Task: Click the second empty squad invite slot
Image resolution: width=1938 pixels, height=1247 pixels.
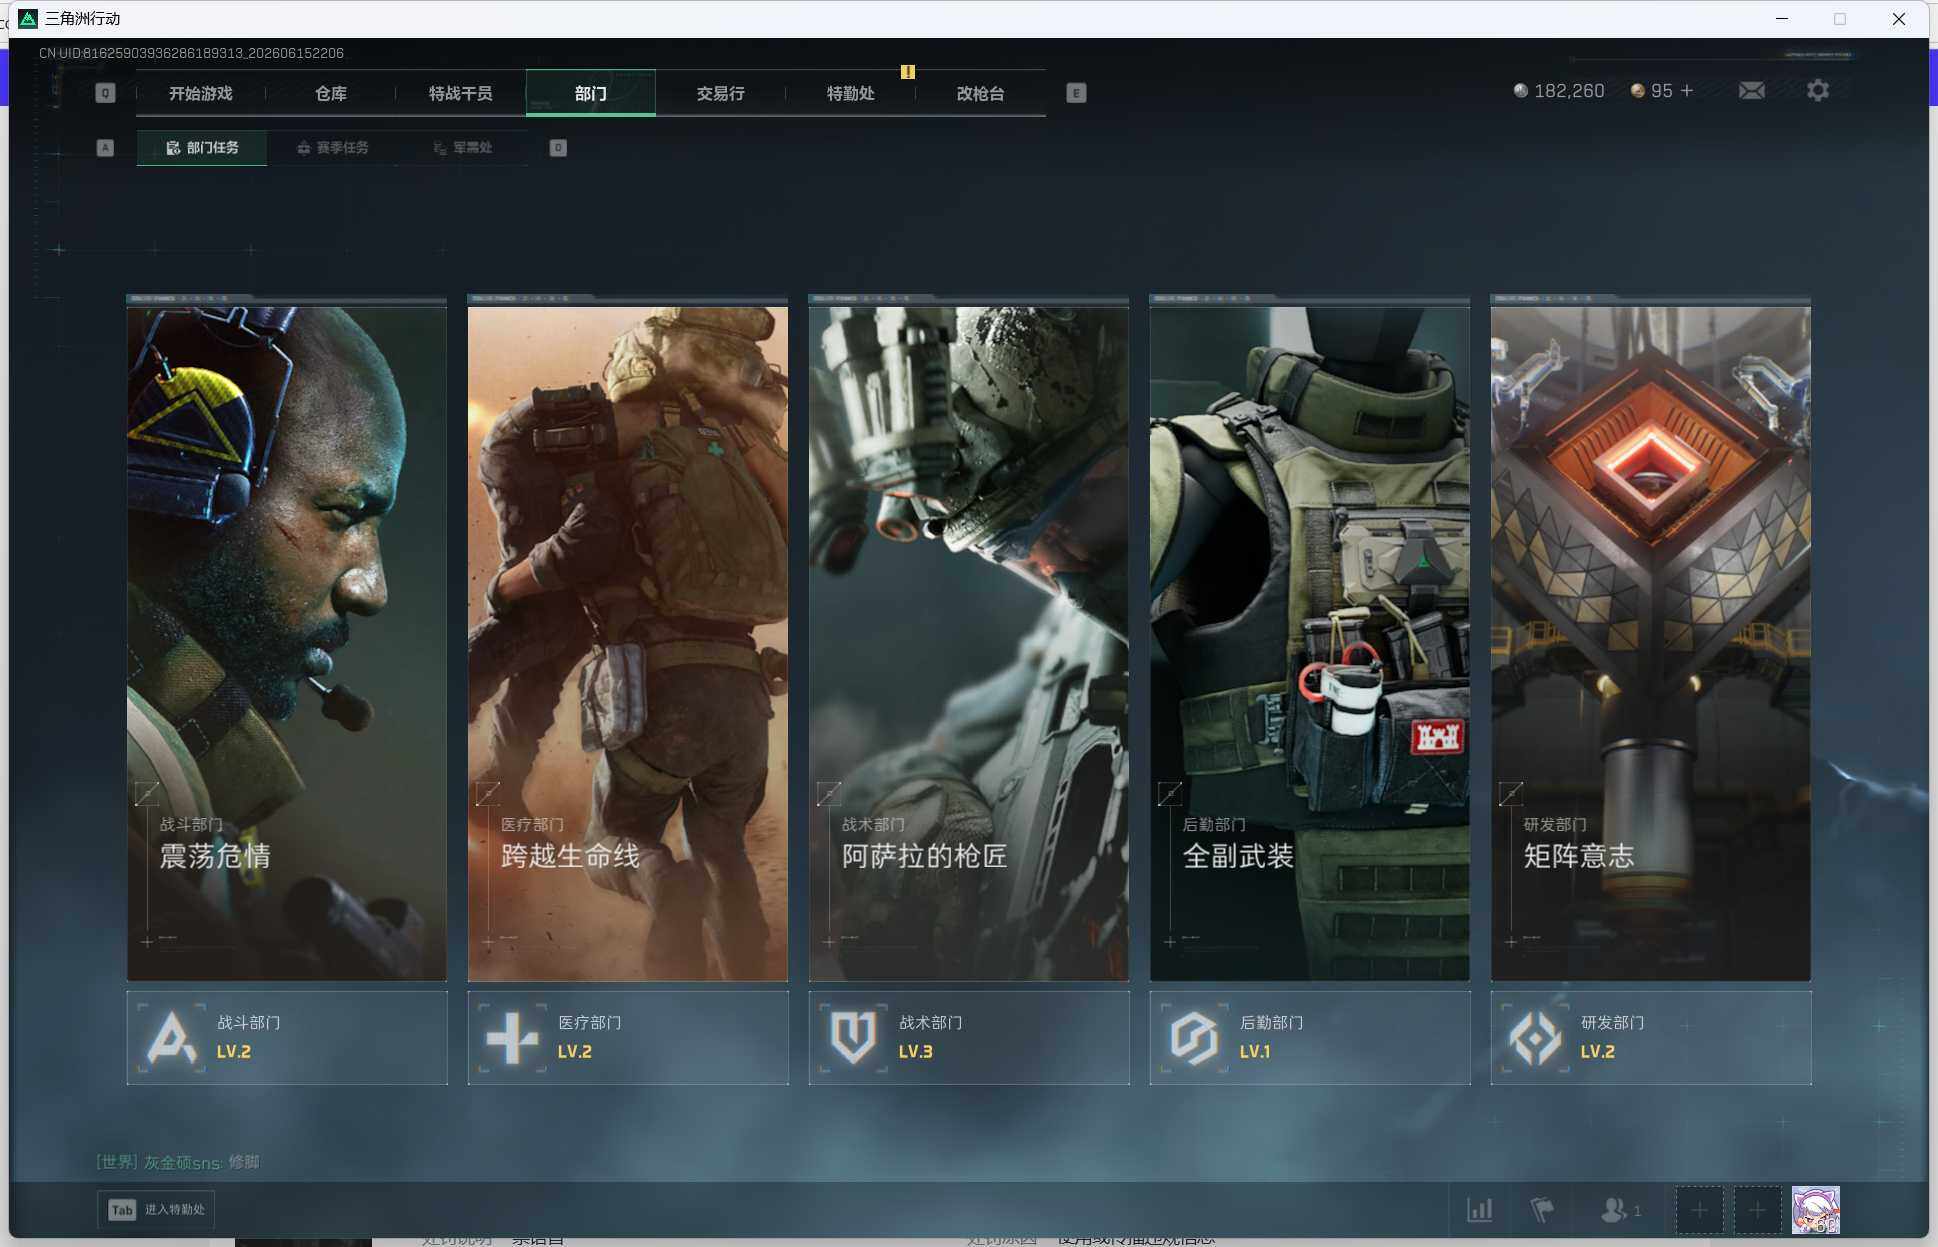Action: (1757, 1210)
